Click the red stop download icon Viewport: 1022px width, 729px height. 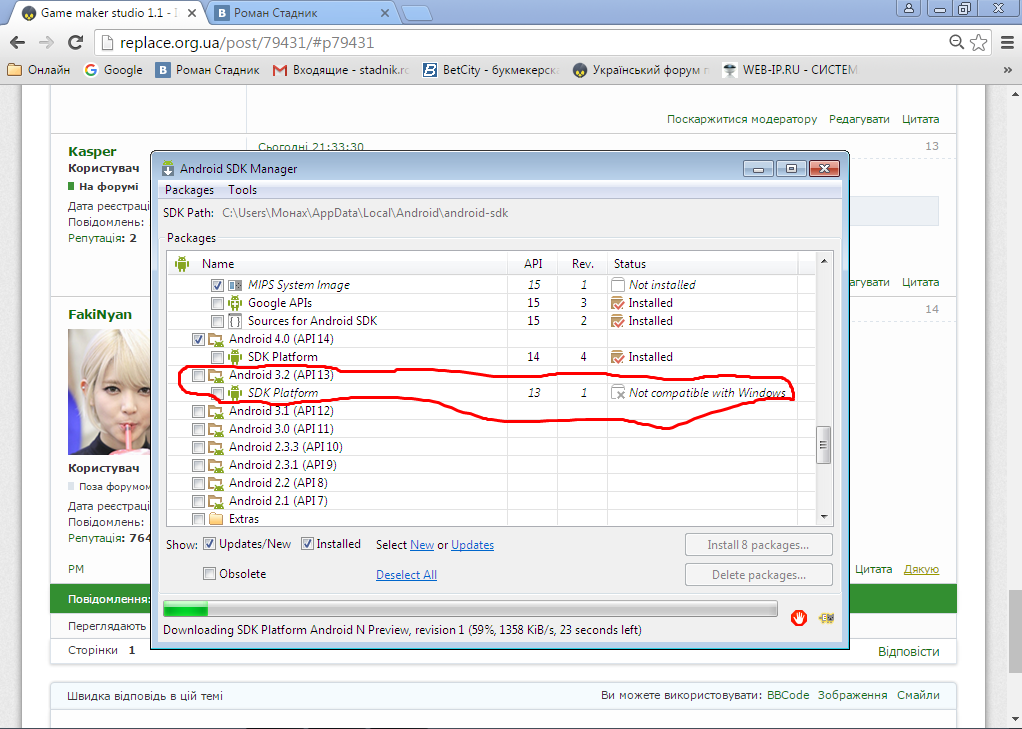pyautogui.click(x=798, y=617)
